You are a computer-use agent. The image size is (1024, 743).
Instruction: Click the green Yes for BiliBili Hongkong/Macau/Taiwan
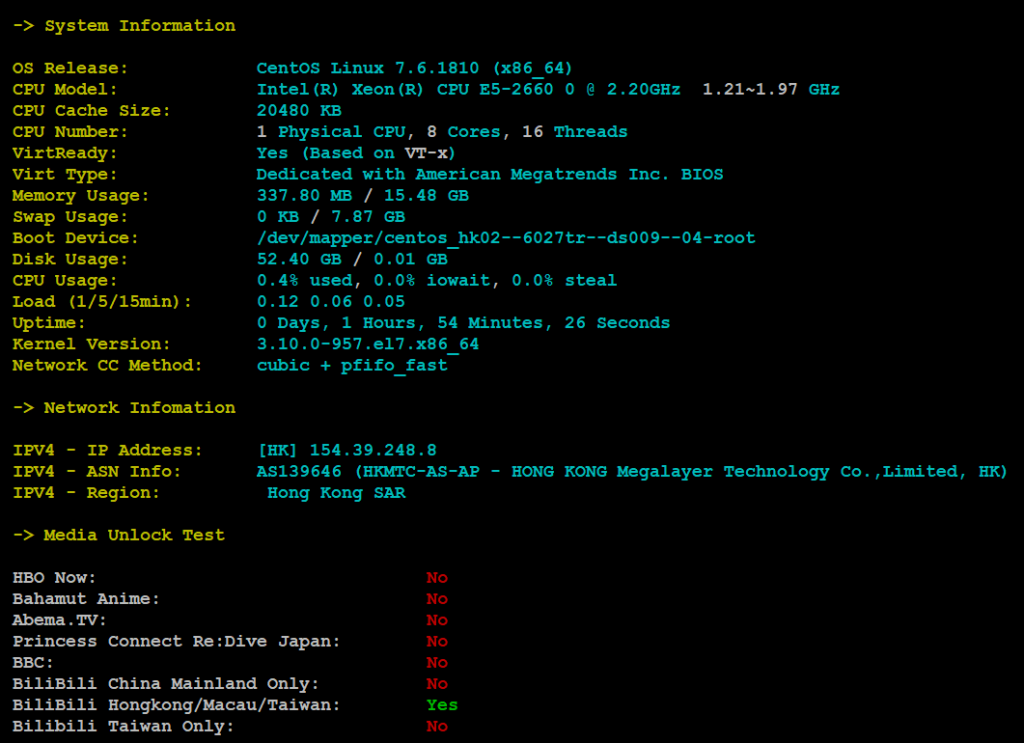click(x=442, y=705)
